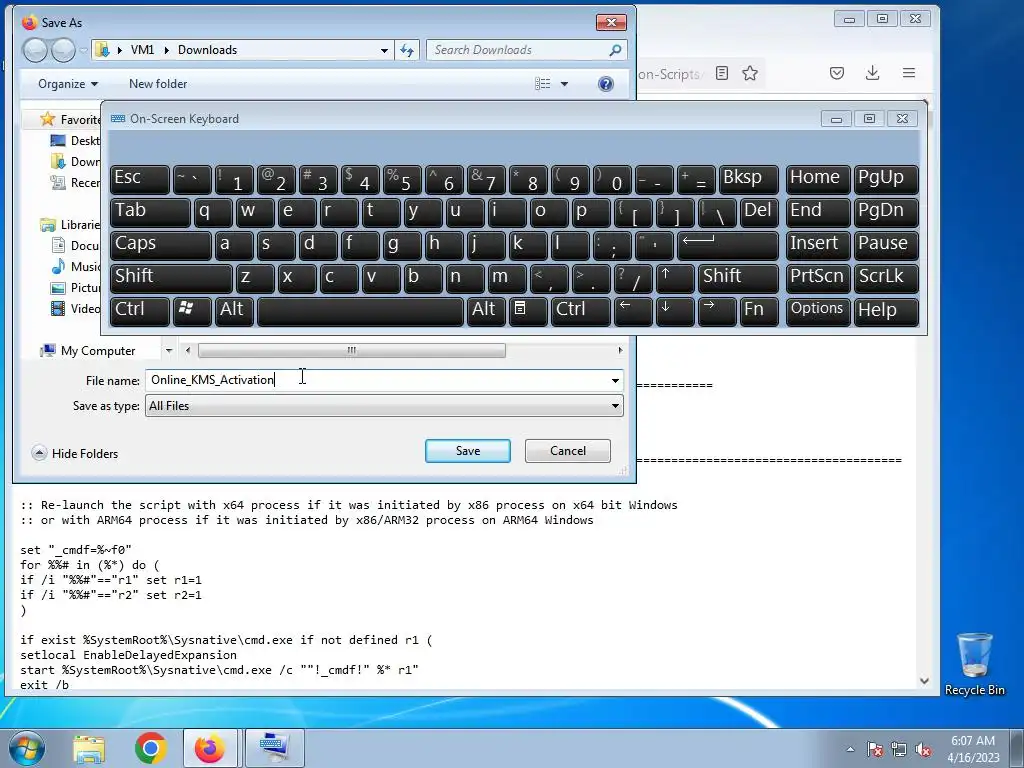Click the horizontal scrollbar right arrow
This screenshot has width=1024, height=768.
(620, 351)
